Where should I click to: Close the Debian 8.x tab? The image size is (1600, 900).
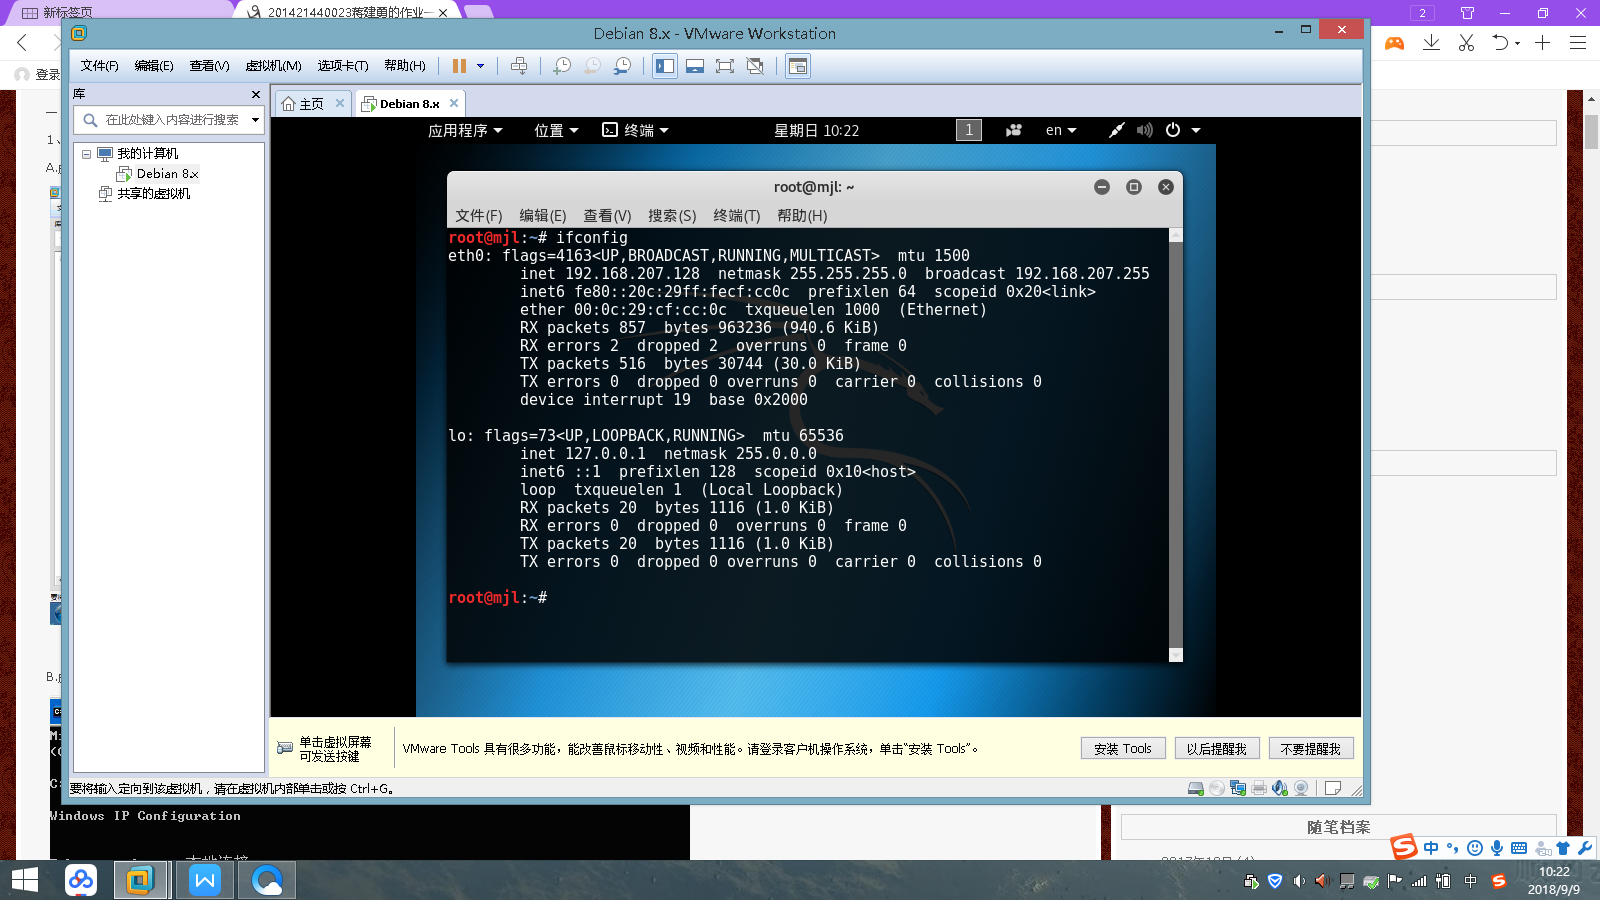coord(454,103)
